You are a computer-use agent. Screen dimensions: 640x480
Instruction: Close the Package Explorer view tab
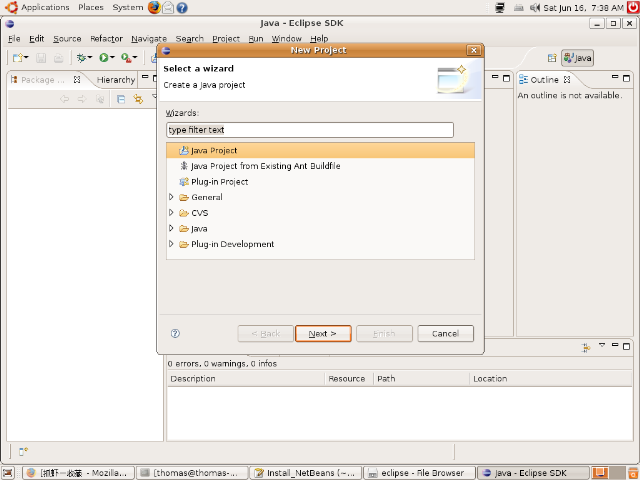[x=77, y=80]
